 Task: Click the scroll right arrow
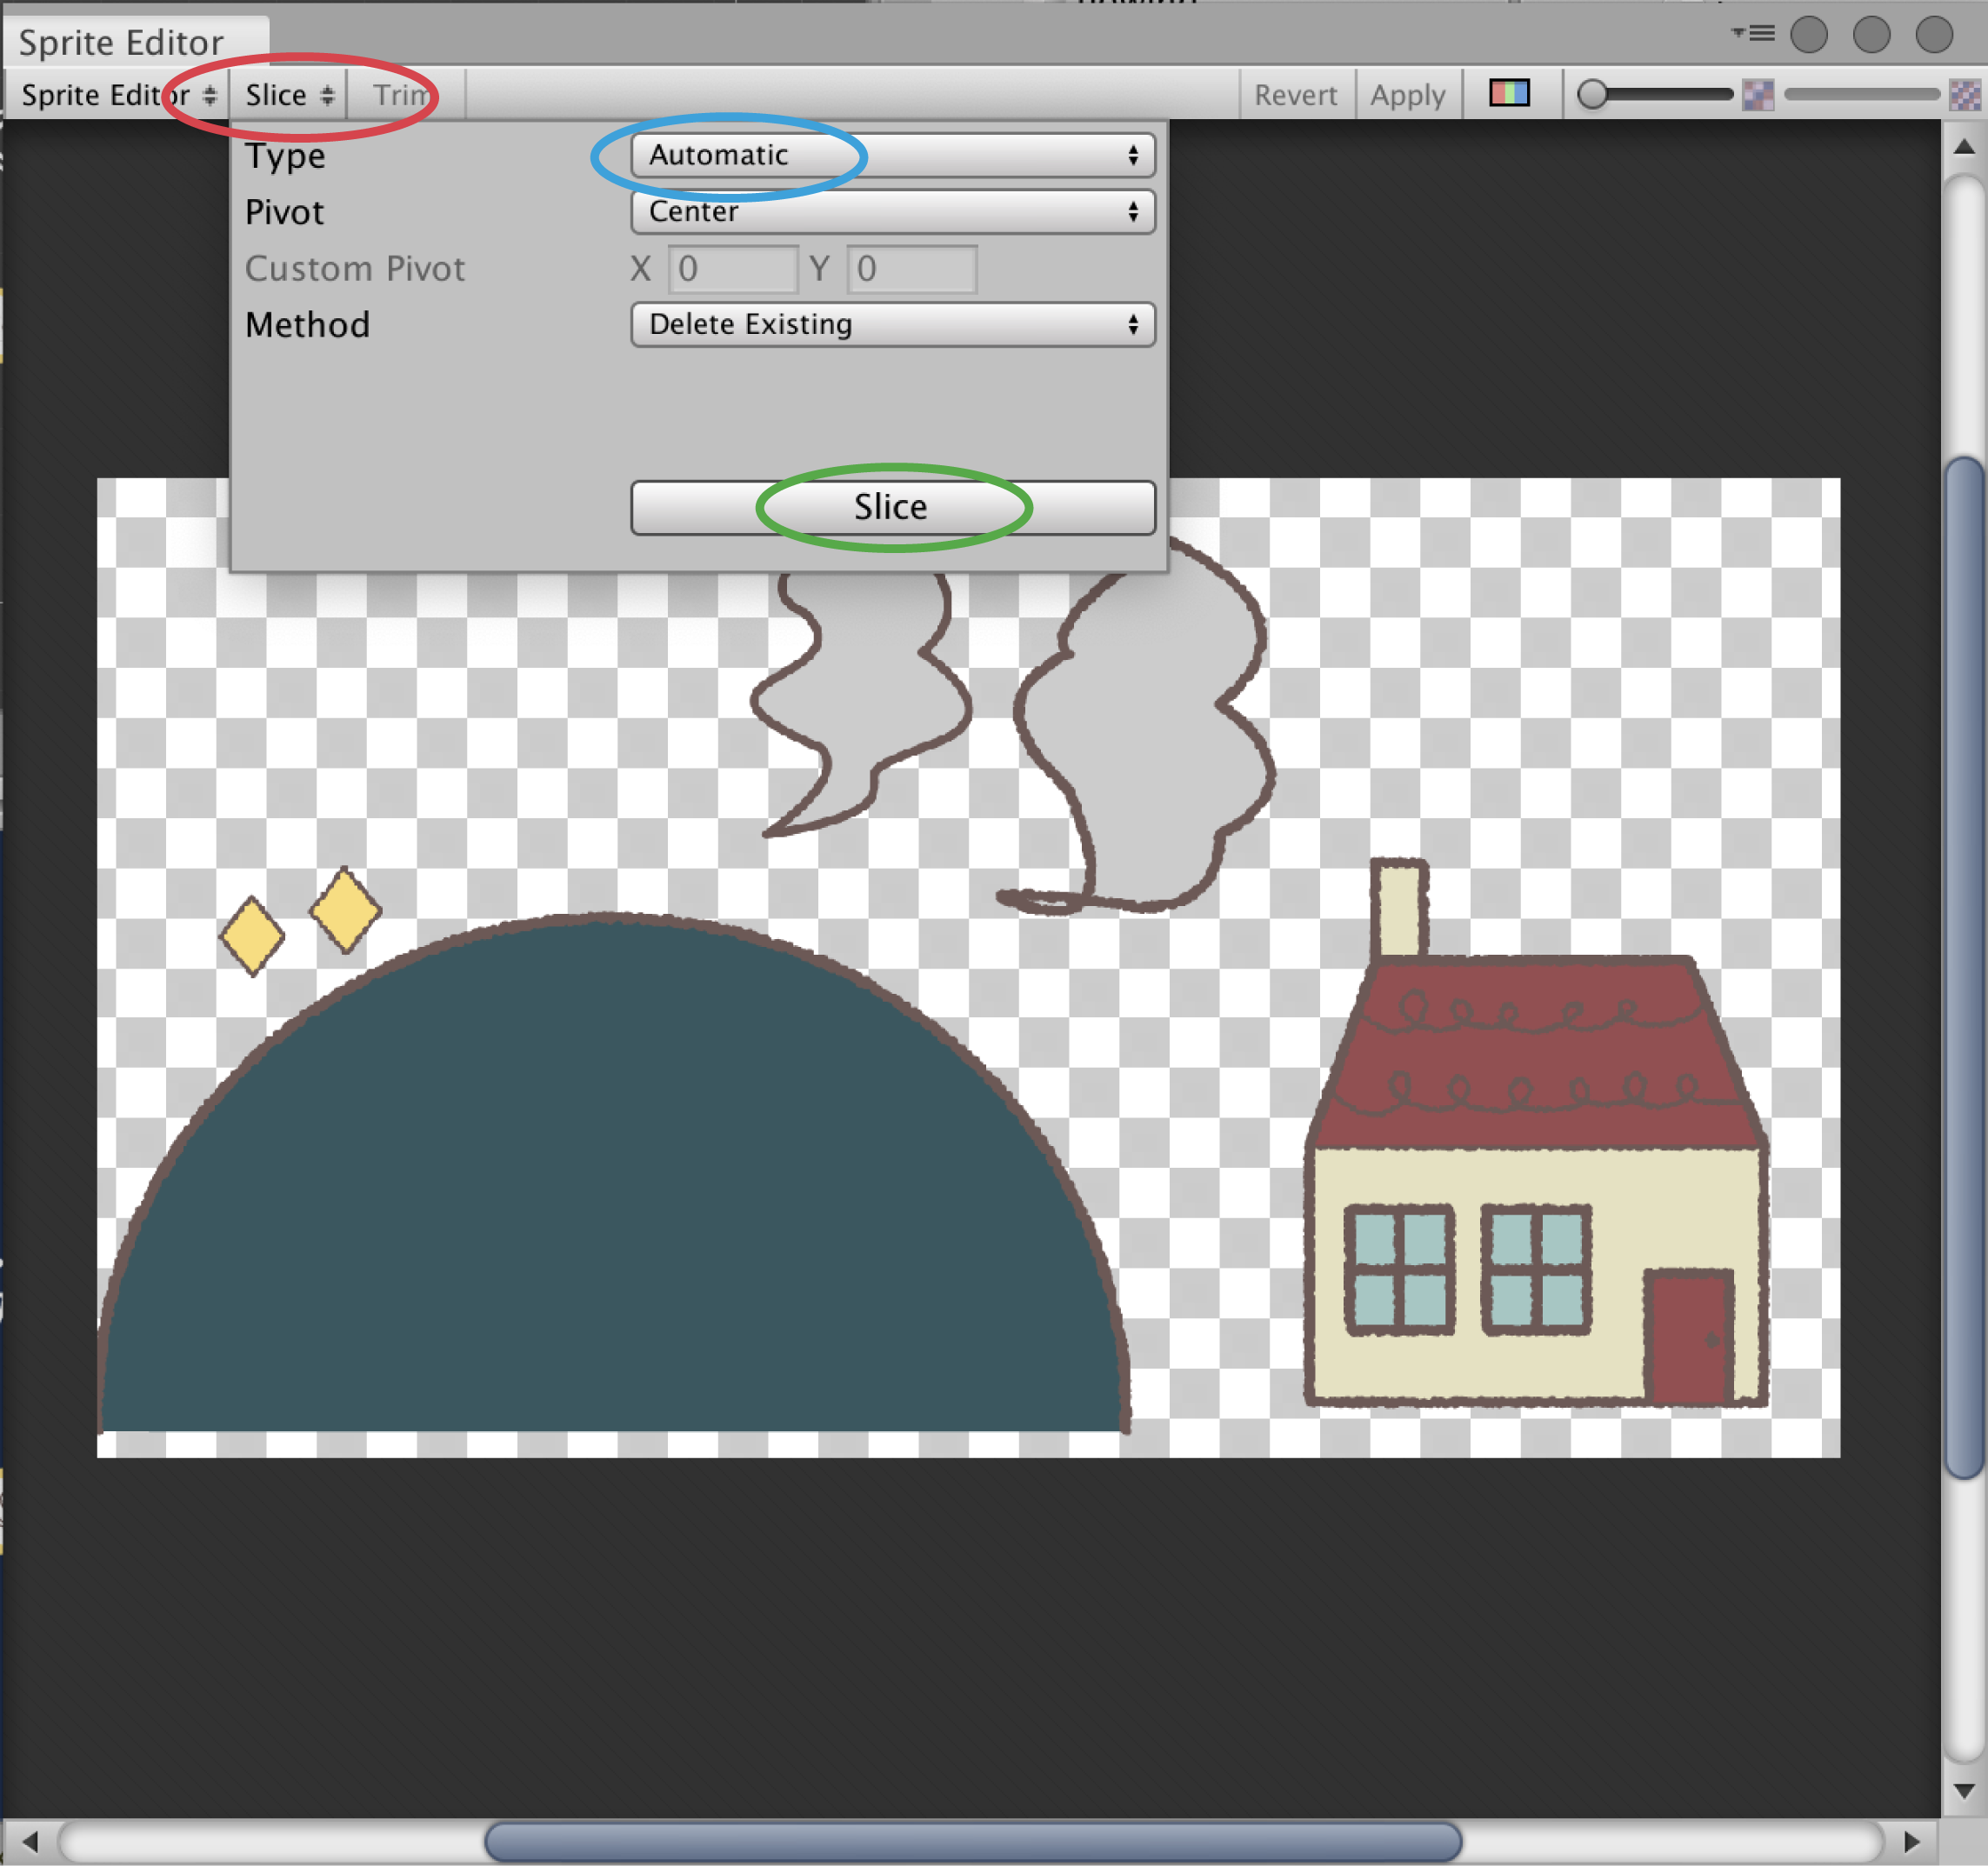(1911, 1841)
